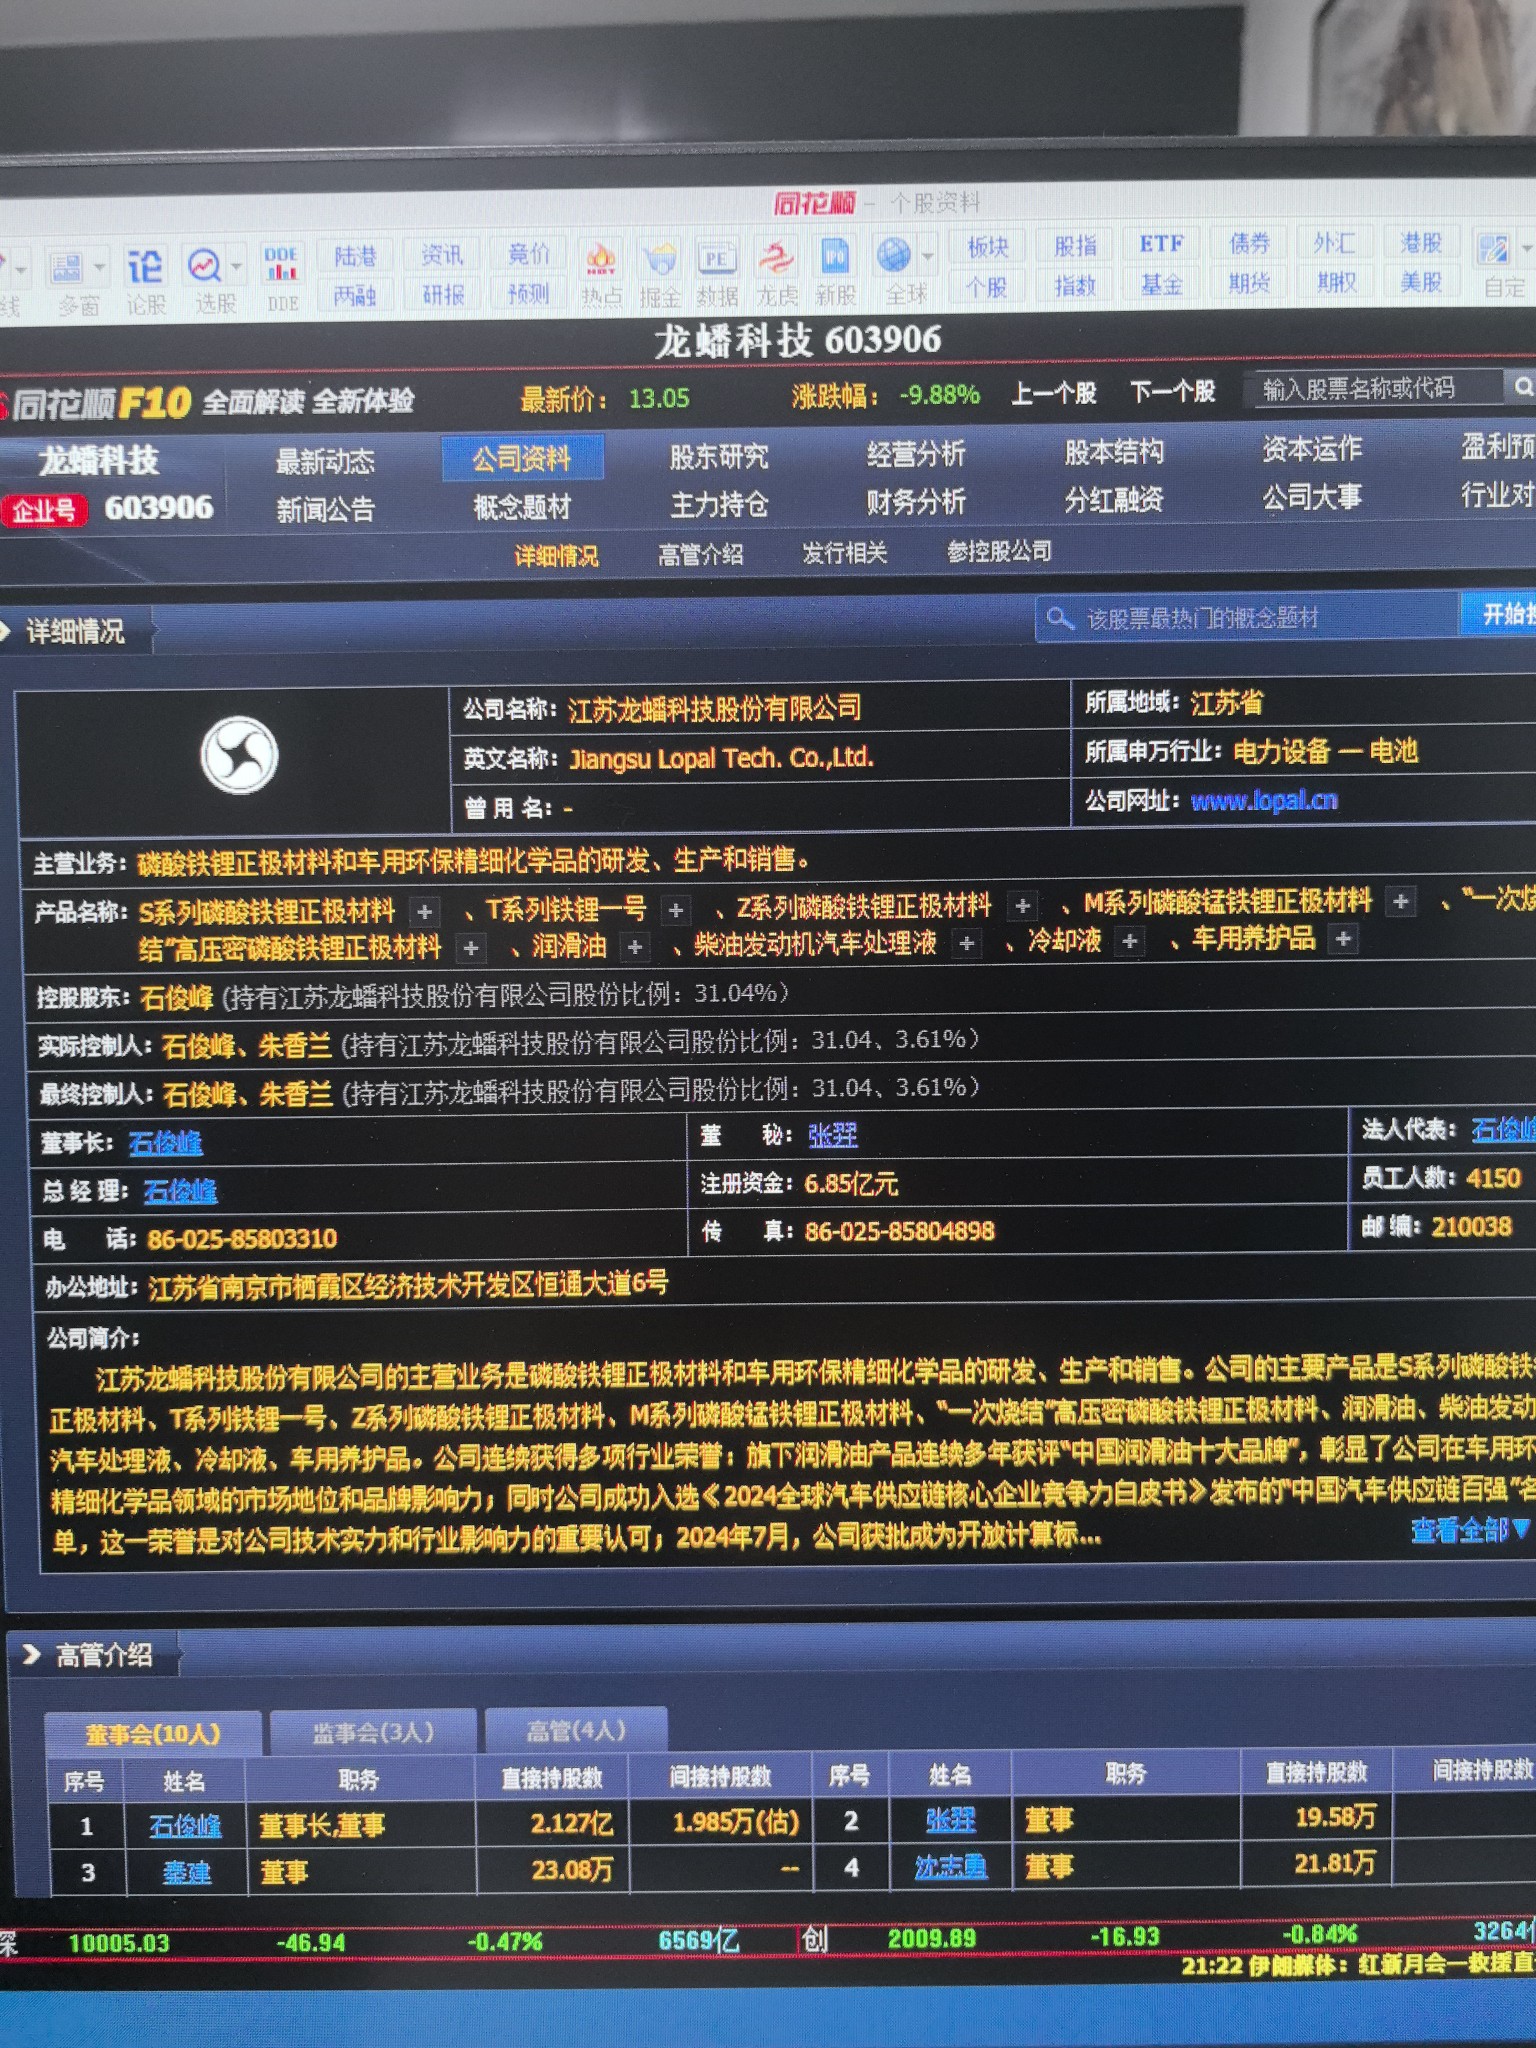1536x2048 pixels.
Task: Open the 热点 hot spots icon
Action: (601, 276)
